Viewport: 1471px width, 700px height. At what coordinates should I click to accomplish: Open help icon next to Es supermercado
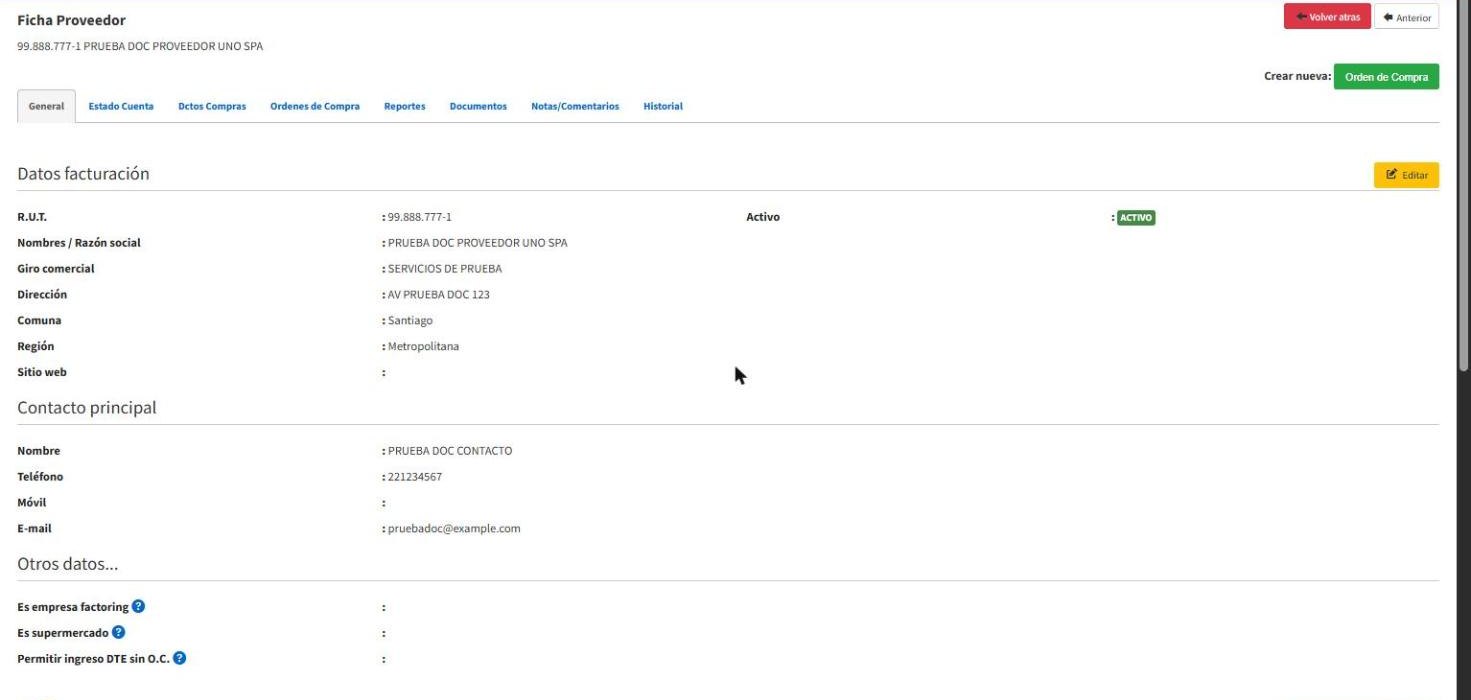(118, 632)
